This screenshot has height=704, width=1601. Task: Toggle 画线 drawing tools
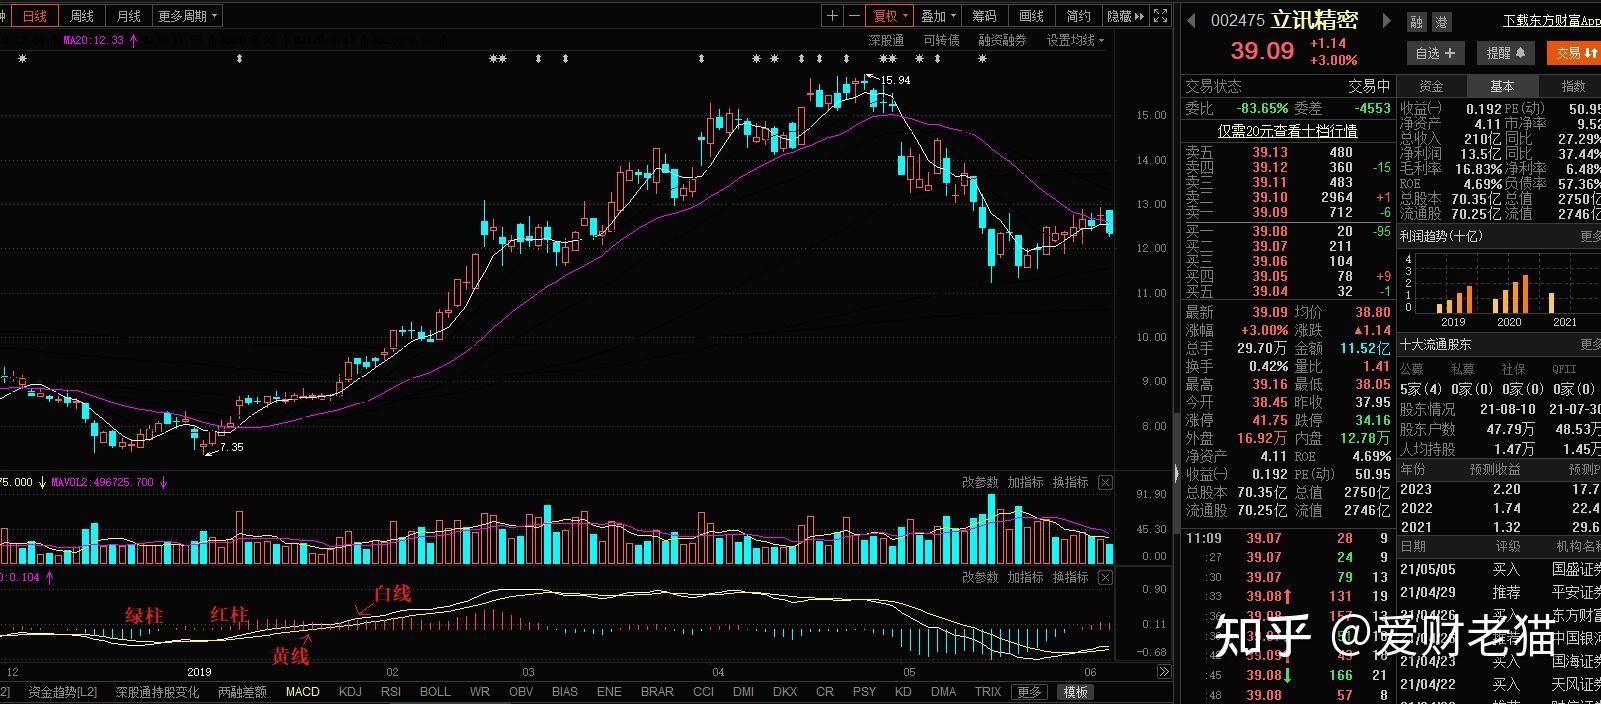click(1031, 16)
